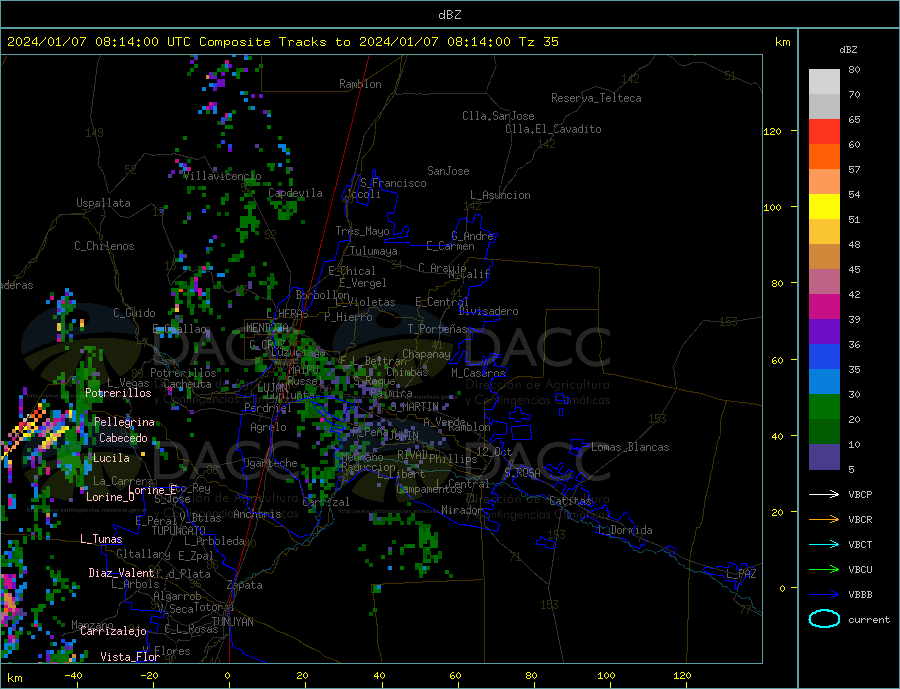Click the Diaz_Valent label
The width and height of the screenshot is (900, 689).
(x=121, y=573)
